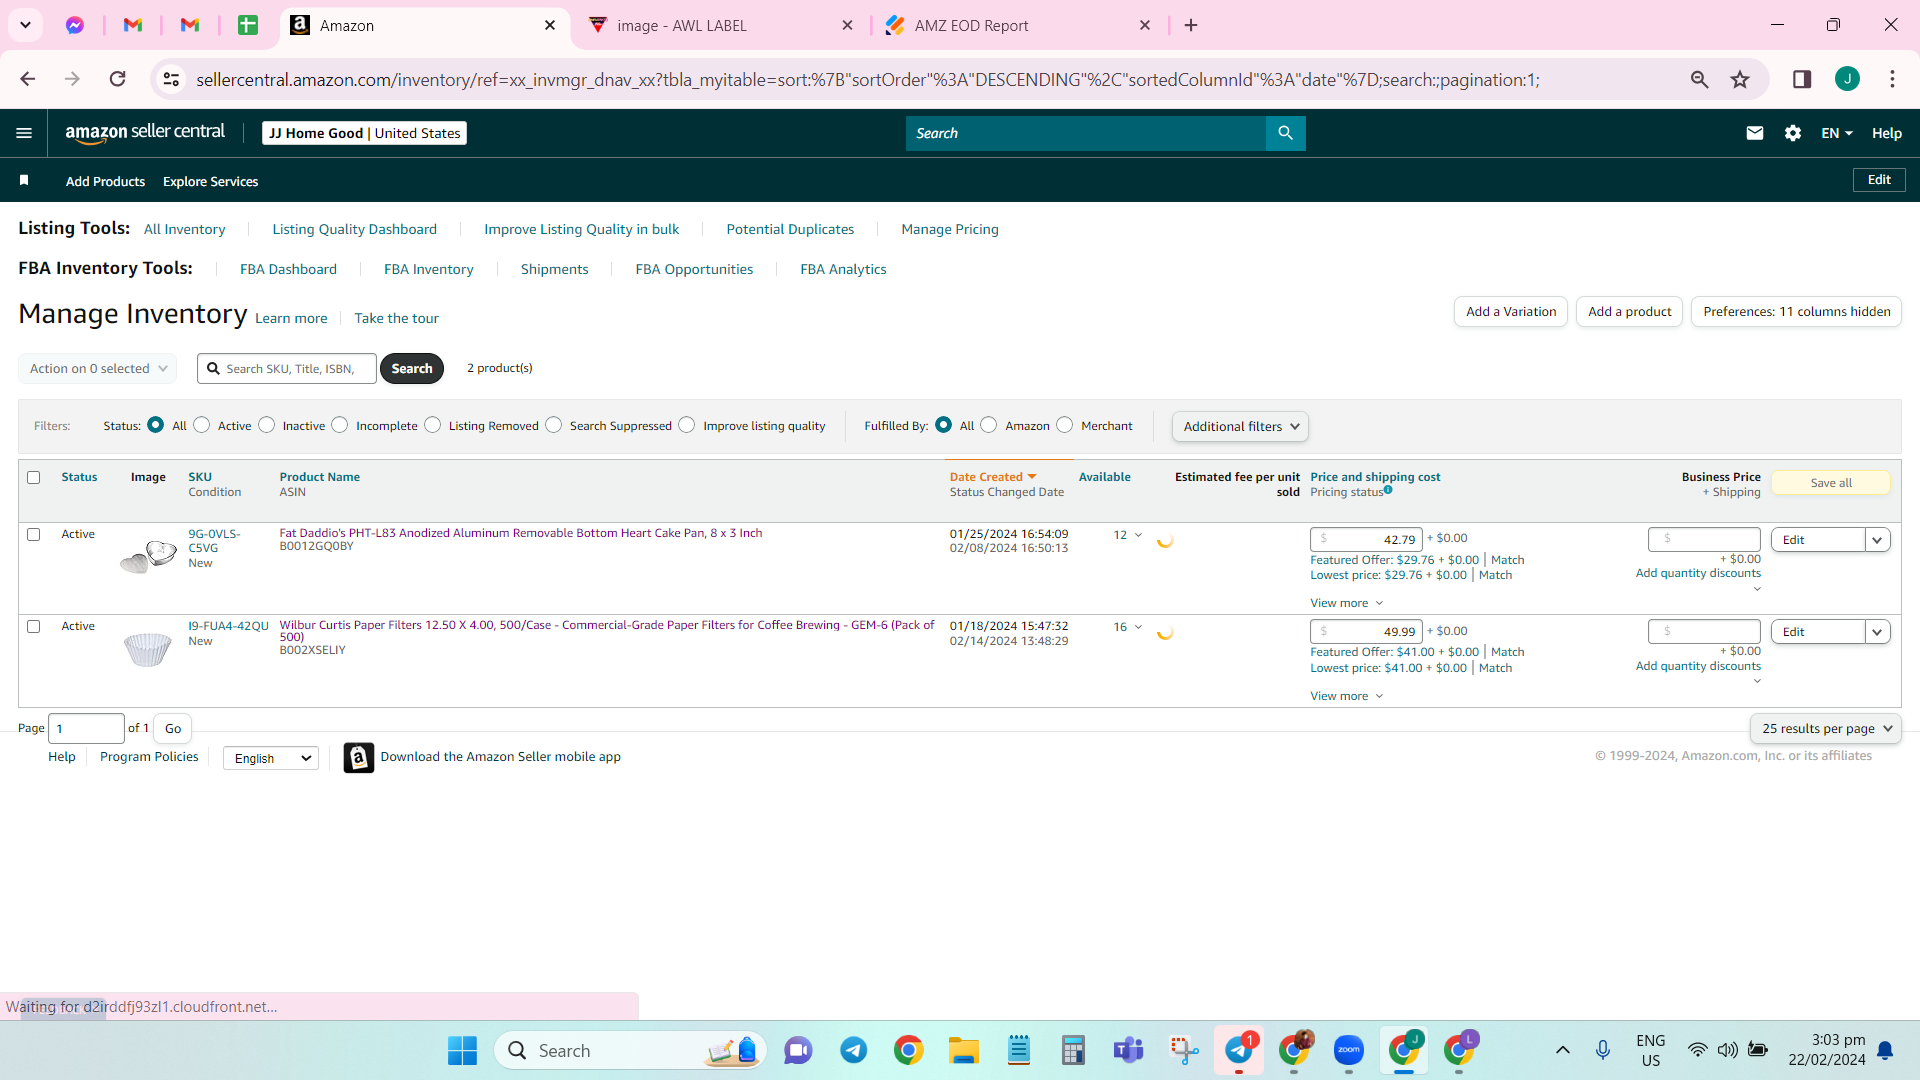Open the Settings gear icon
Viewport: 1920px width, 1080px height.
[x=1793, y=133]
